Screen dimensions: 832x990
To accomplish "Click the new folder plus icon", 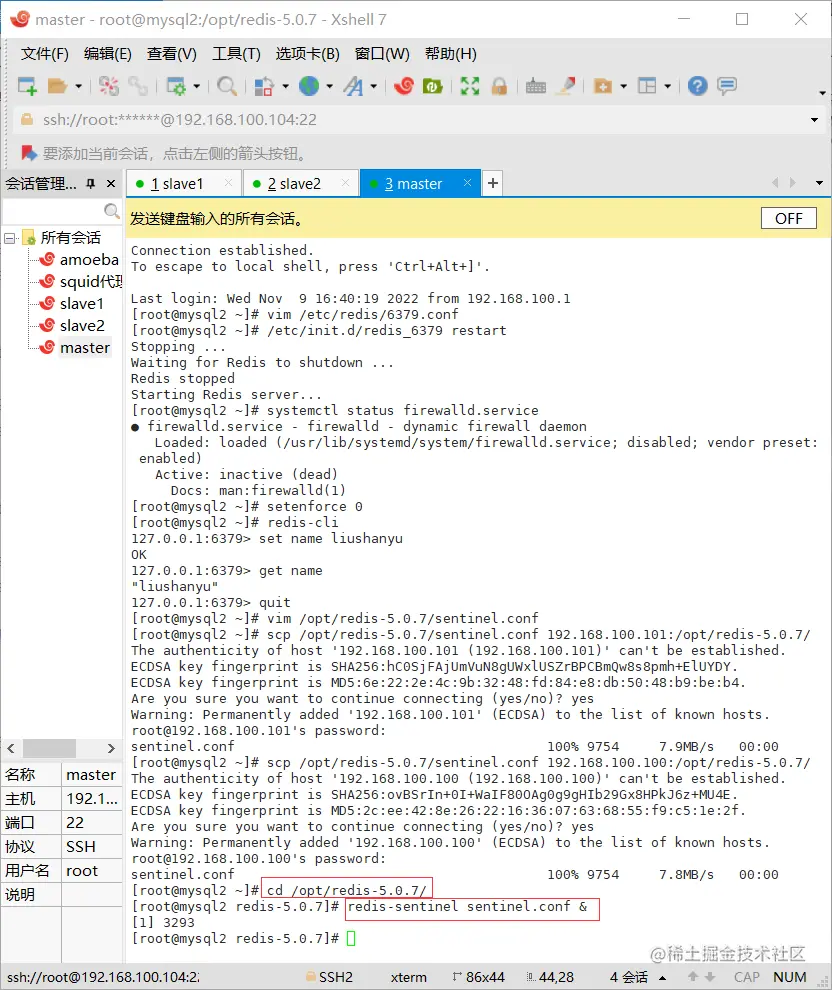I will [603, 86].
